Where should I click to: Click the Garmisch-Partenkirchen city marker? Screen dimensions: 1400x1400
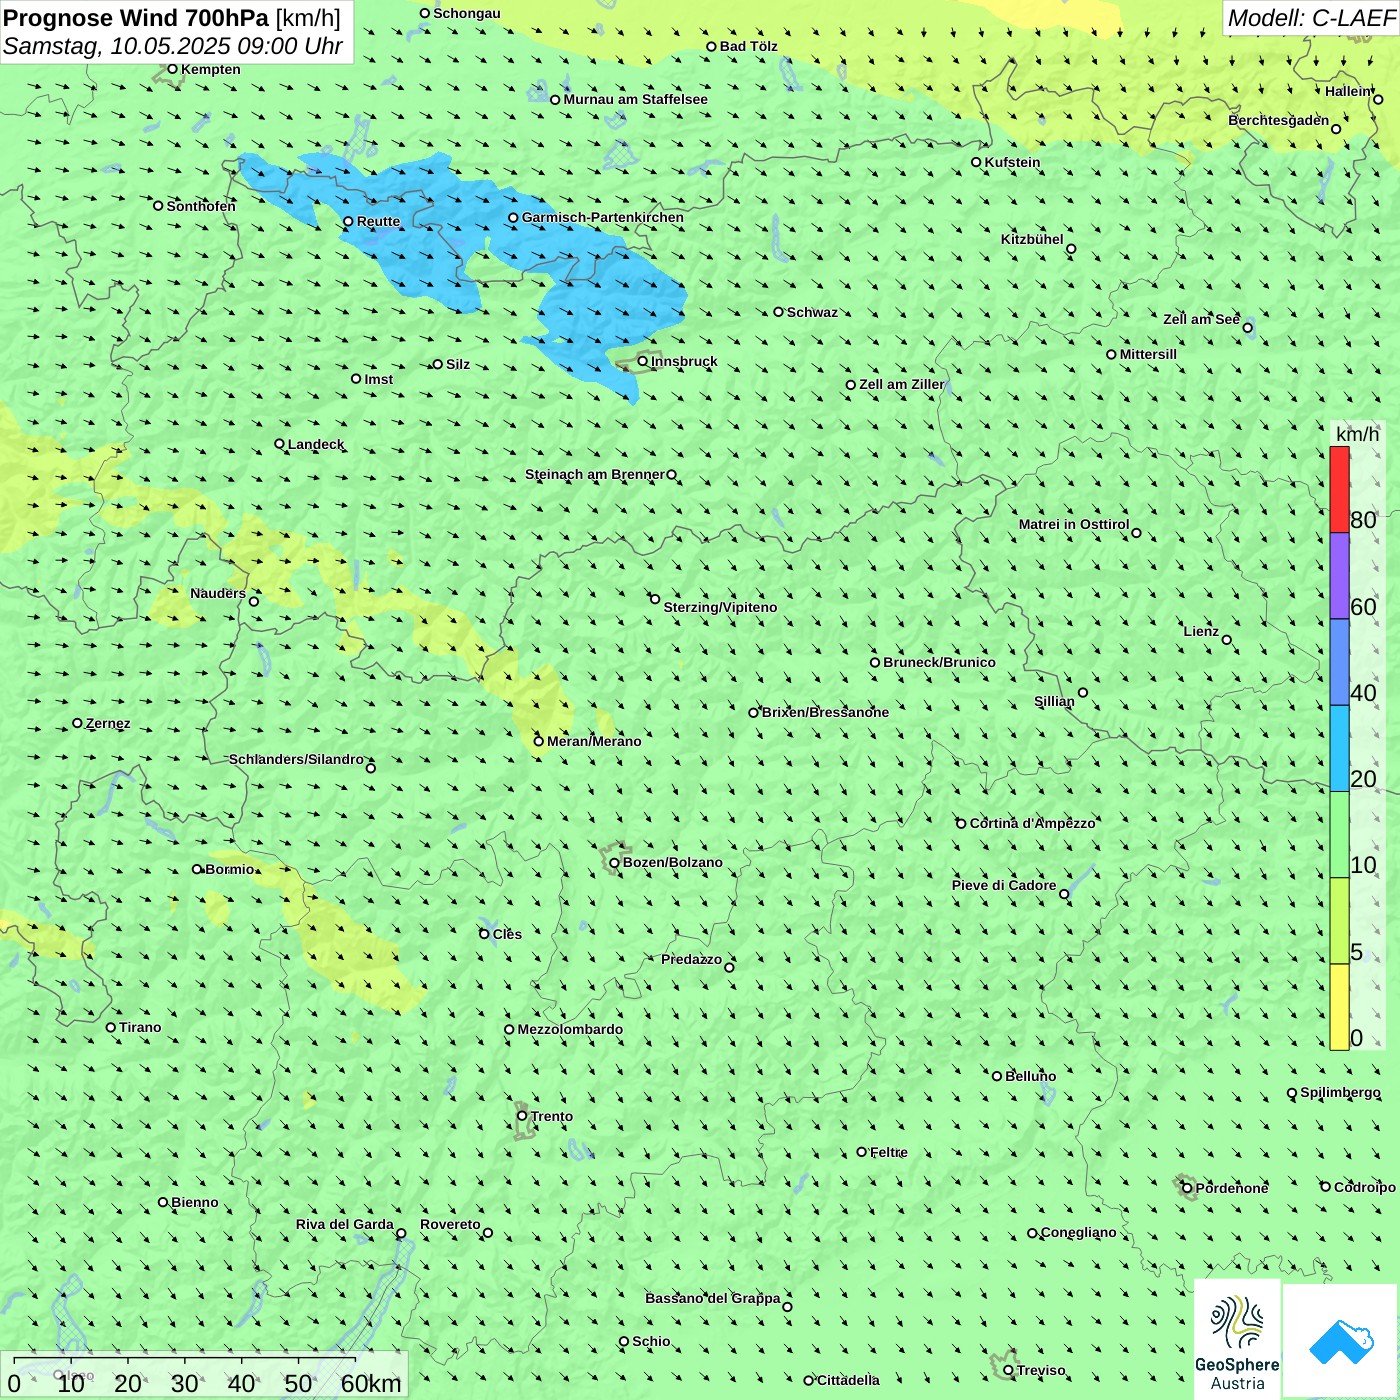pyautogui.click(x=513, y=217)
